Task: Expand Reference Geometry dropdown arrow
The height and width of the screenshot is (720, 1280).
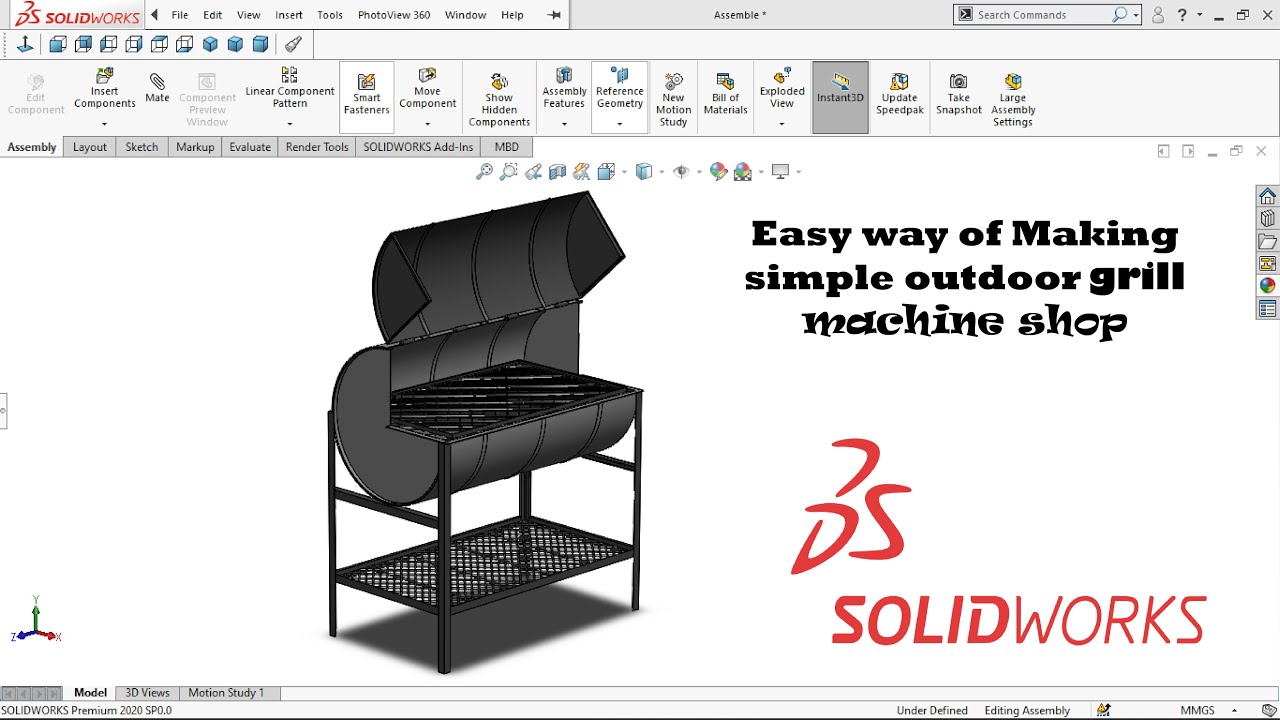Action: click(619, 124)
